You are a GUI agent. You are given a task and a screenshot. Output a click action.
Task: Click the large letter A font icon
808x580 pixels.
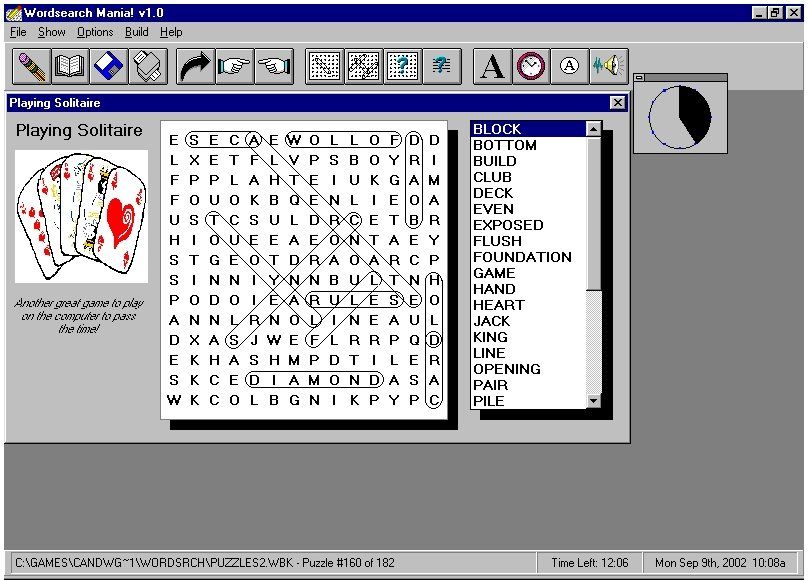click(x=492, y=66)
